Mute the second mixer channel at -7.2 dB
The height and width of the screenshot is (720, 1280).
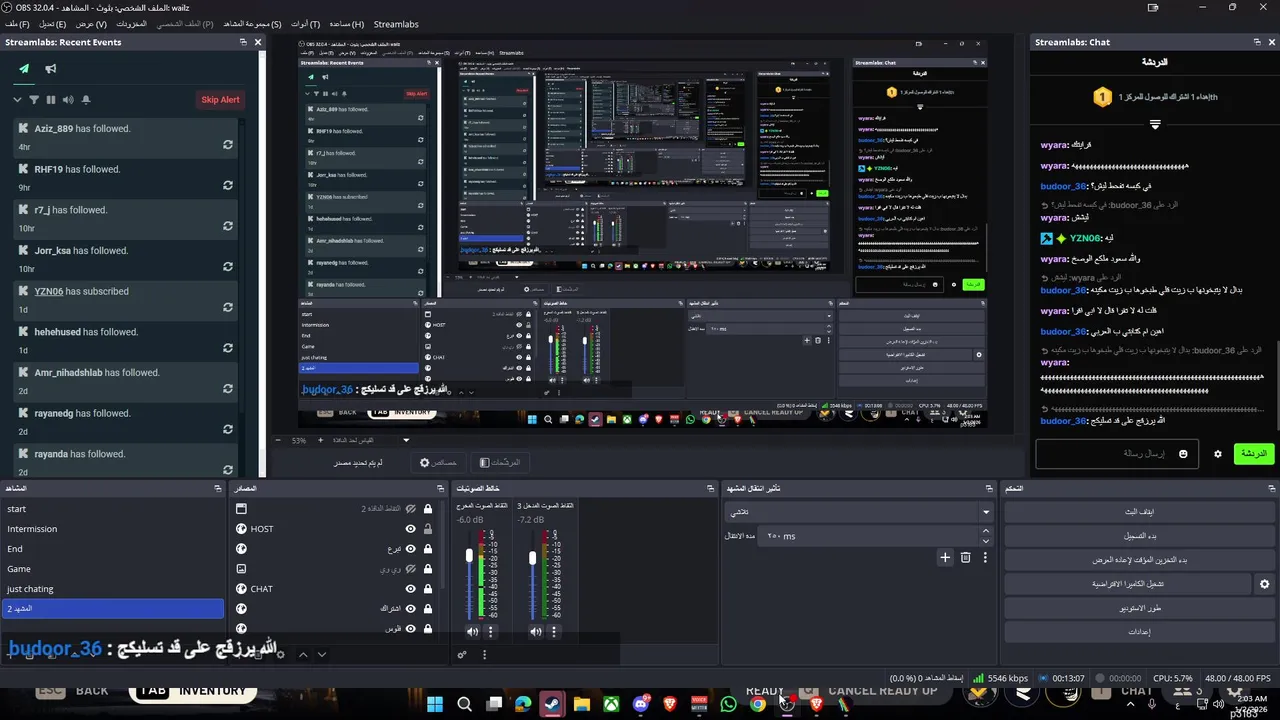pyautogui.click(x=536, y=631)
